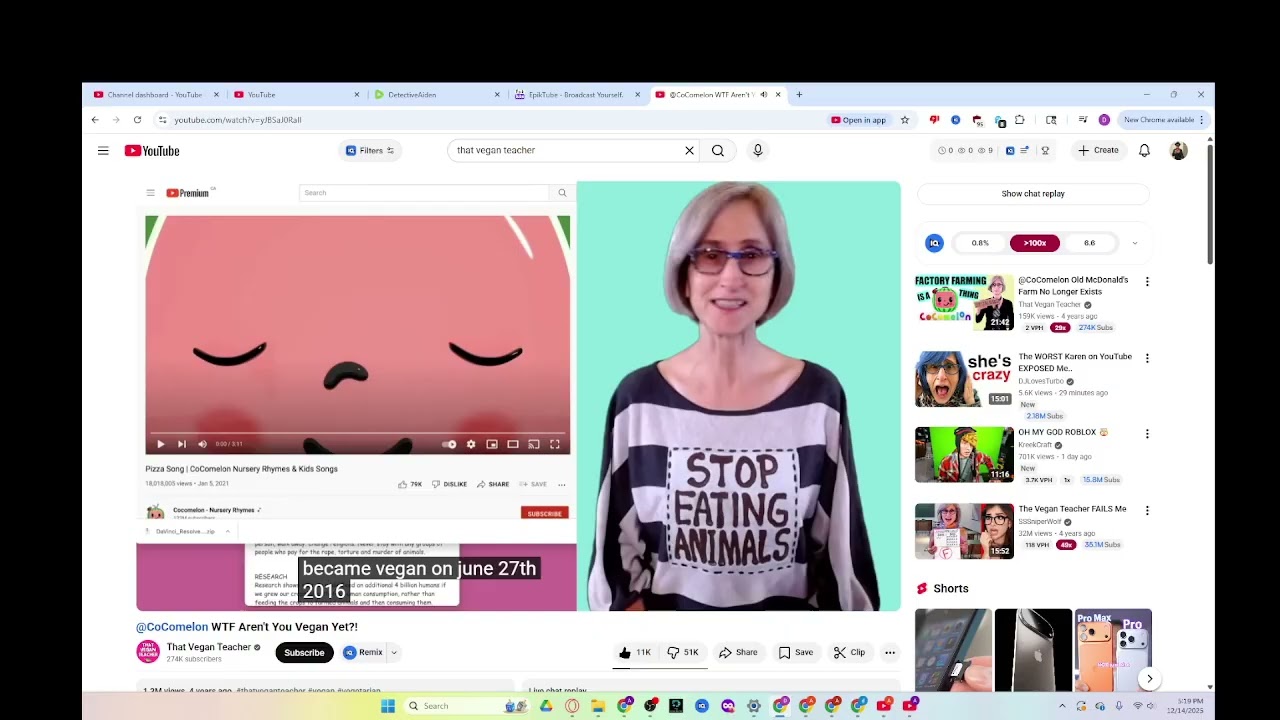Mute the tab via the speaker icon

click(x=764, y=95)
